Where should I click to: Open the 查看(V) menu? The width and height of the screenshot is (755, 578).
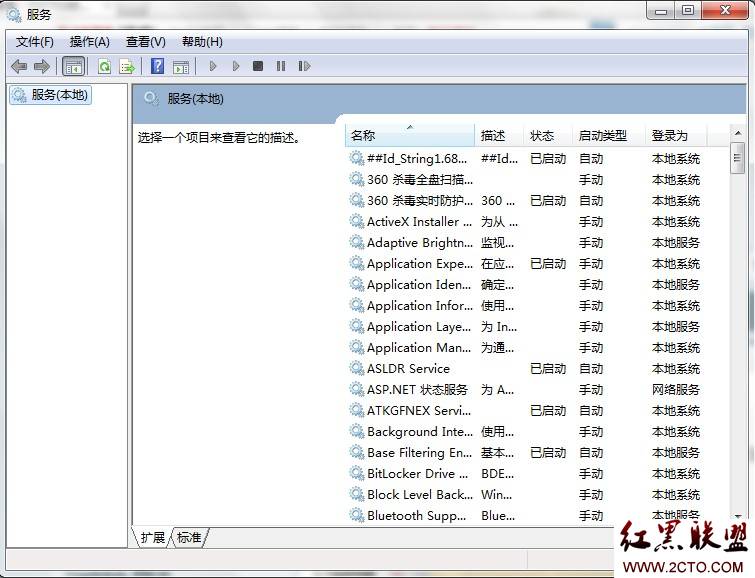coord(145,42)
